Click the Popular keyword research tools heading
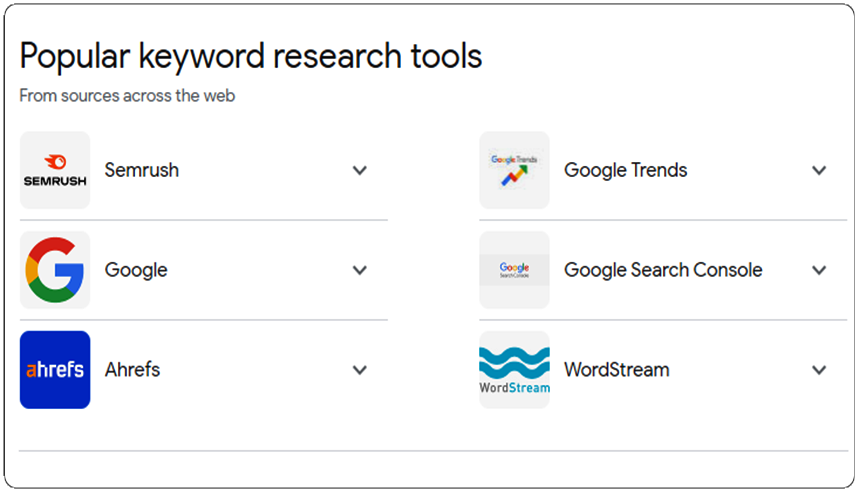Viewport: 858px width, 492px height. click(251, 56)
